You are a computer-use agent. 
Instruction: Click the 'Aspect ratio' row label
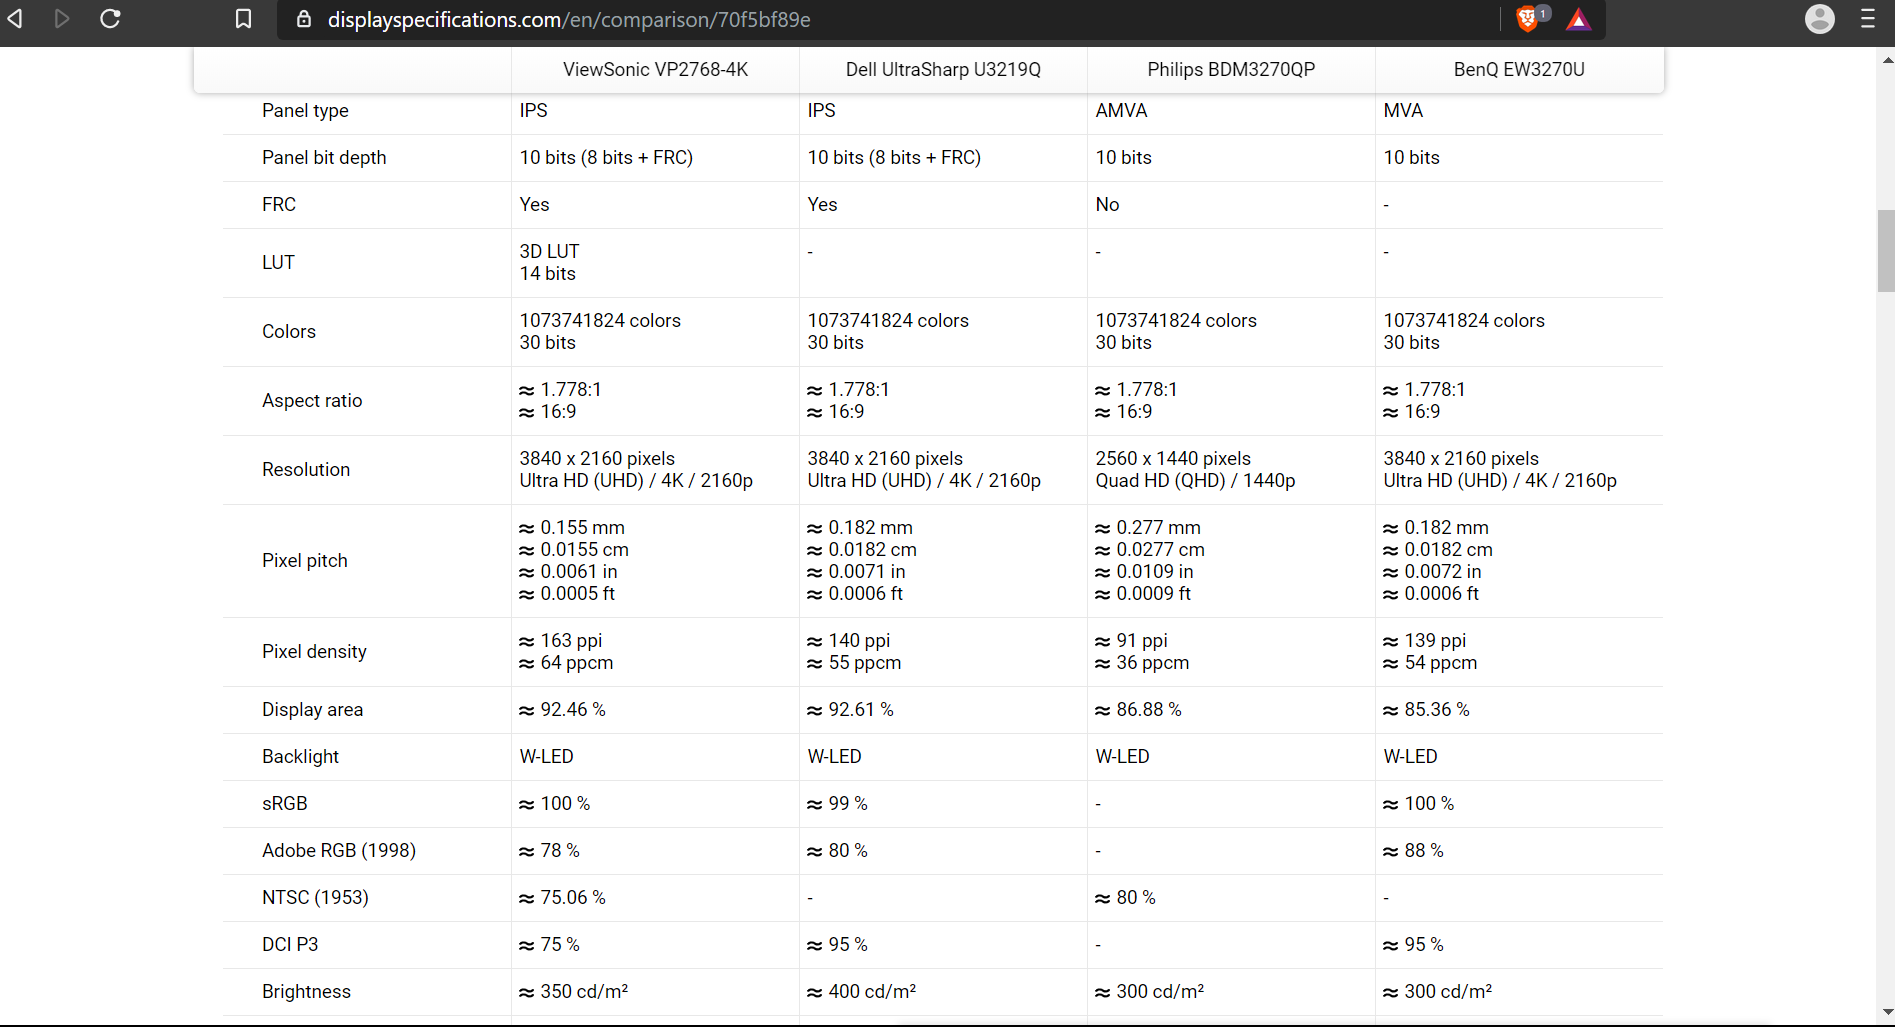(x=312, y=401)
